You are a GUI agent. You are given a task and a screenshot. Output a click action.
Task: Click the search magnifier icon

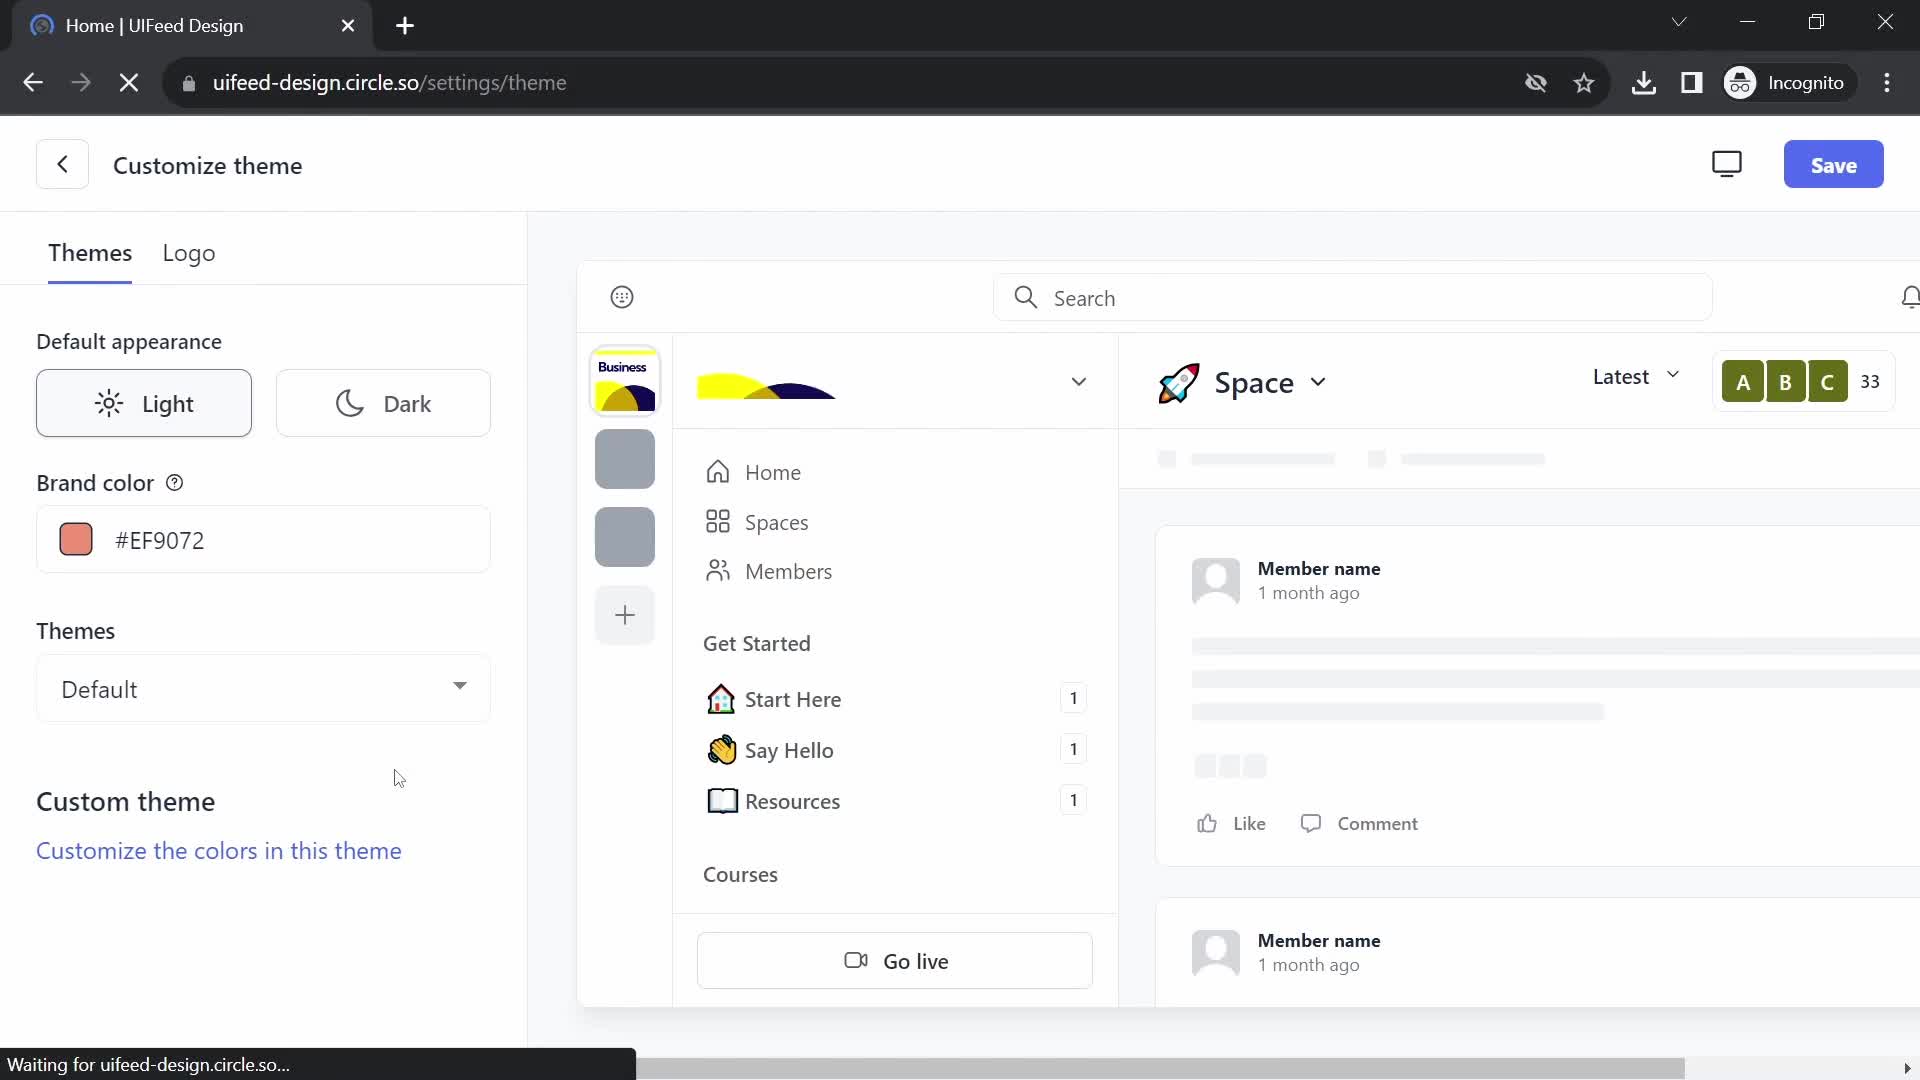tap(1027, 297)
